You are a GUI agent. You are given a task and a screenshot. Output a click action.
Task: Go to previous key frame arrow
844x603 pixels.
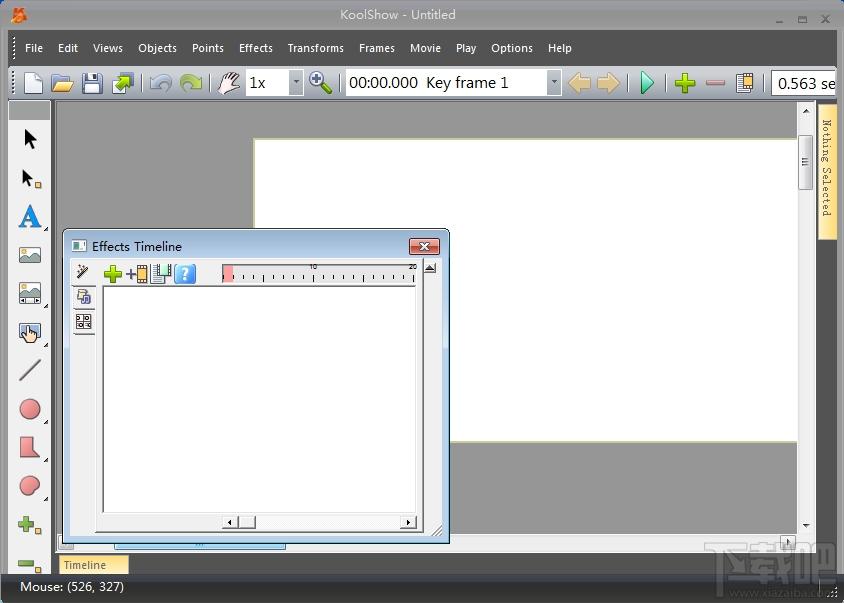point(579,83)
